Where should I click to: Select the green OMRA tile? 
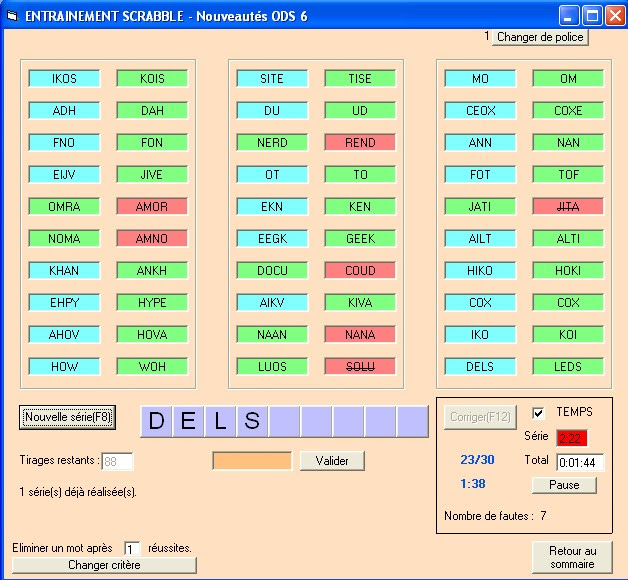point(64,207)
